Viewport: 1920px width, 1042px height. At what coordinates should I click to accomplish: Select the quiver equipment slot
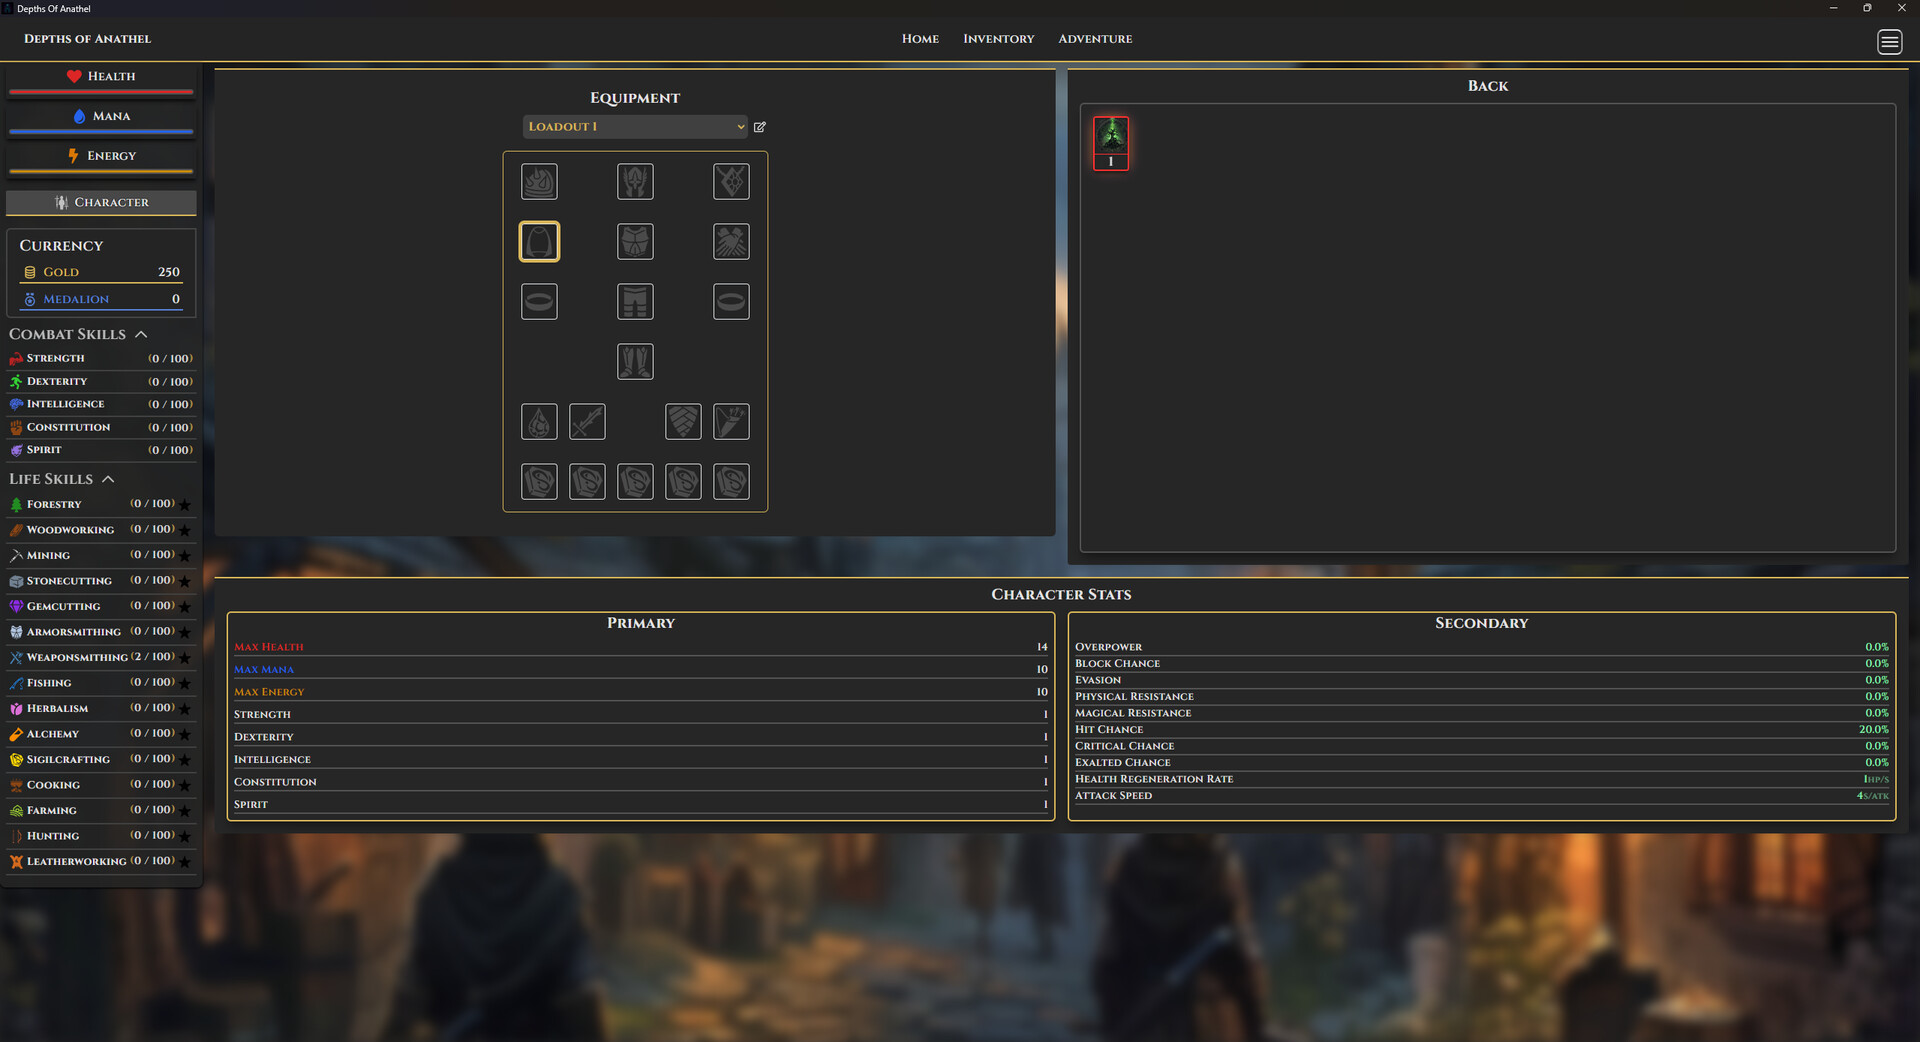coord(731,421)
